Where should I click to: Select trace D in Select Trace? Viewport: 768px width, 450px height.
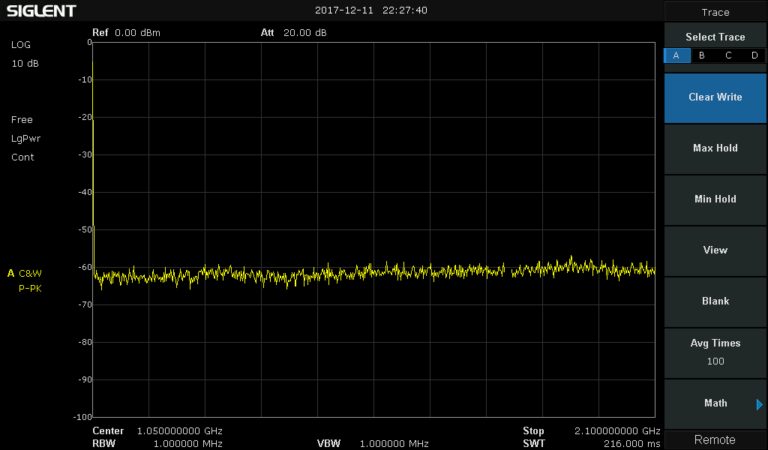click(x=754, y=56)
